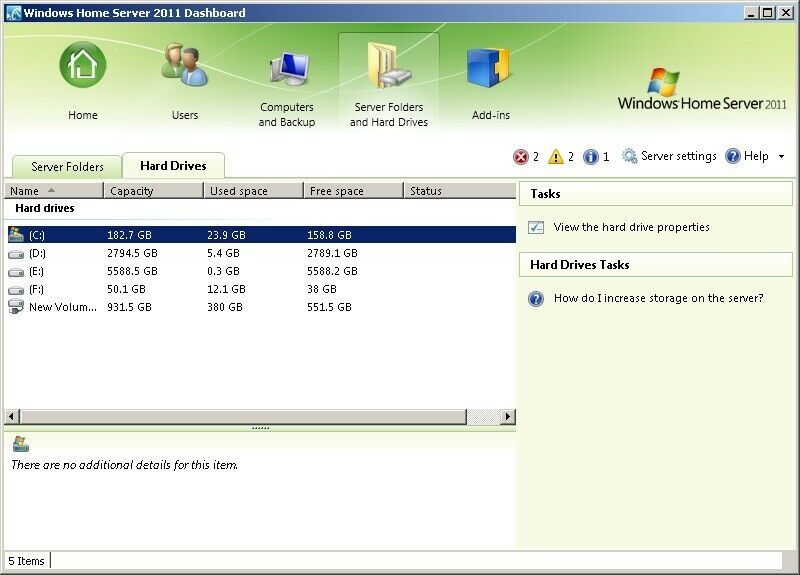Open Computers and Backup section icon
Screen dimensions: 800x575
click(289, 67)
